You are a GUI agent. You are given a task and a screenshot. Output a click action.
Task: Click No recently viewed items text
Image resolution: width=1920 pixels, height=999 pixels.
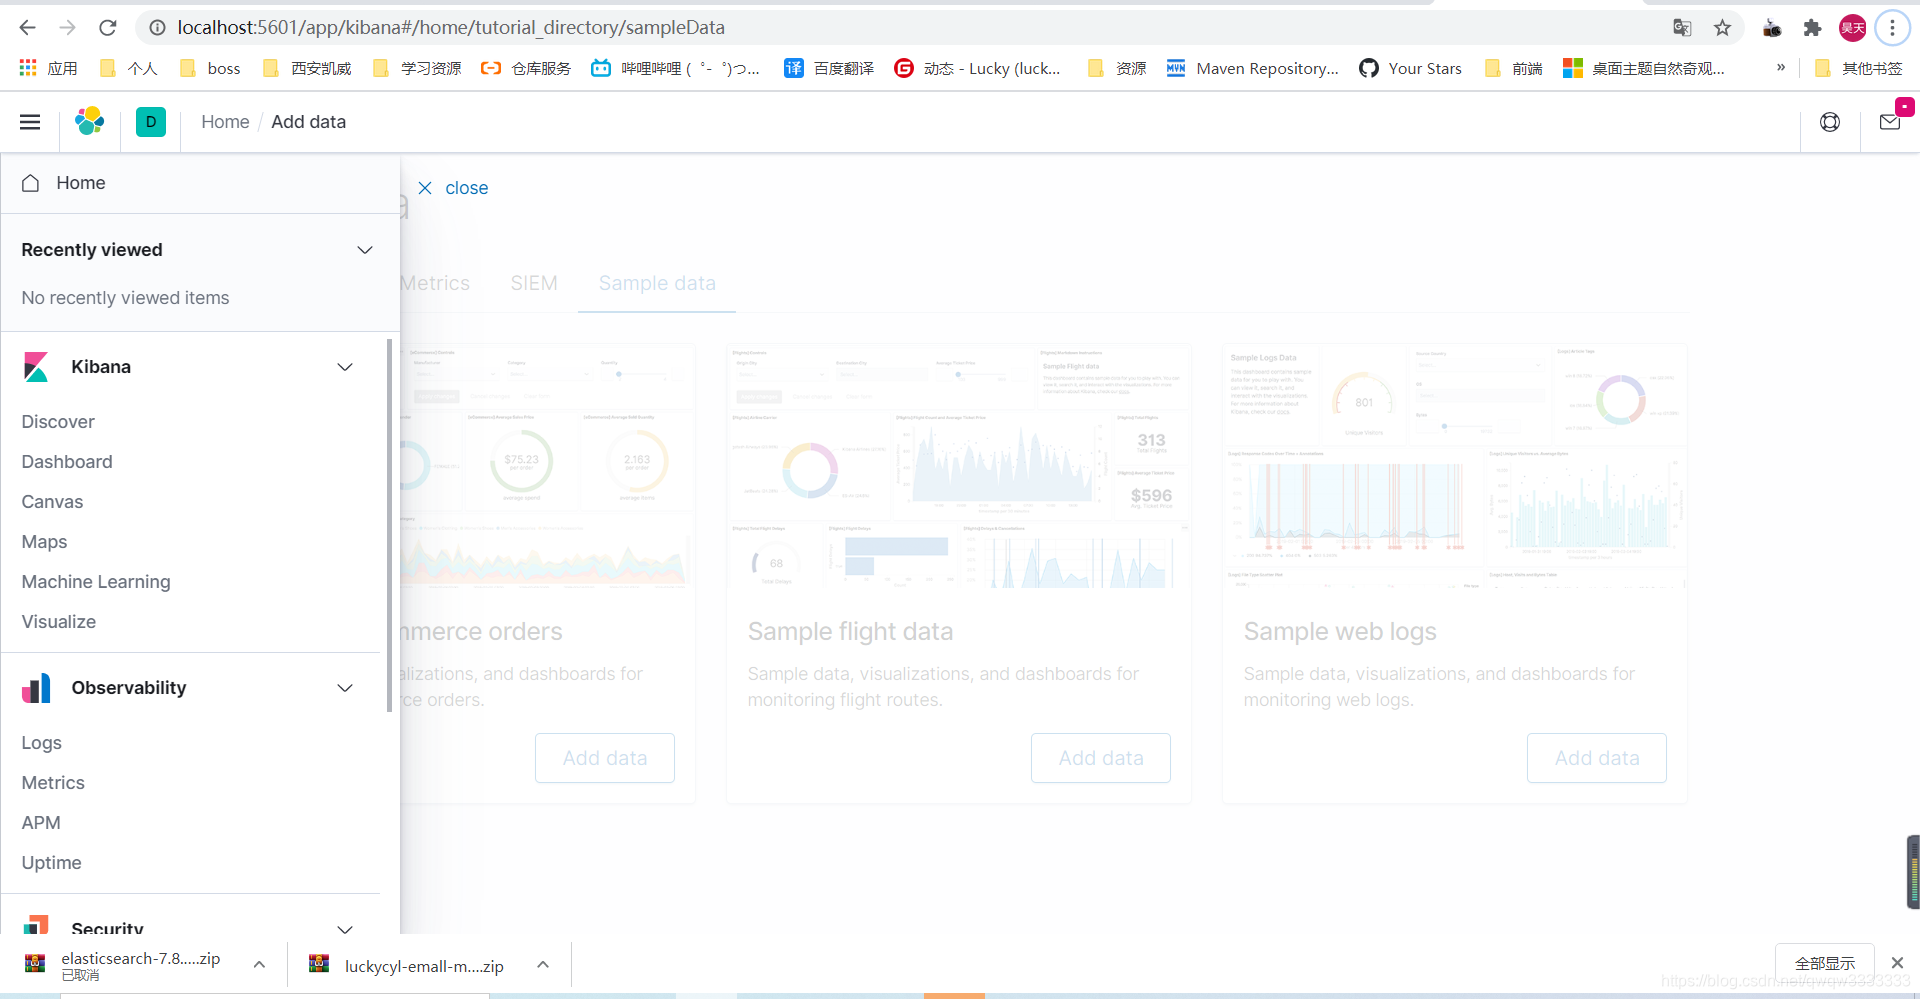coord(125,298)
